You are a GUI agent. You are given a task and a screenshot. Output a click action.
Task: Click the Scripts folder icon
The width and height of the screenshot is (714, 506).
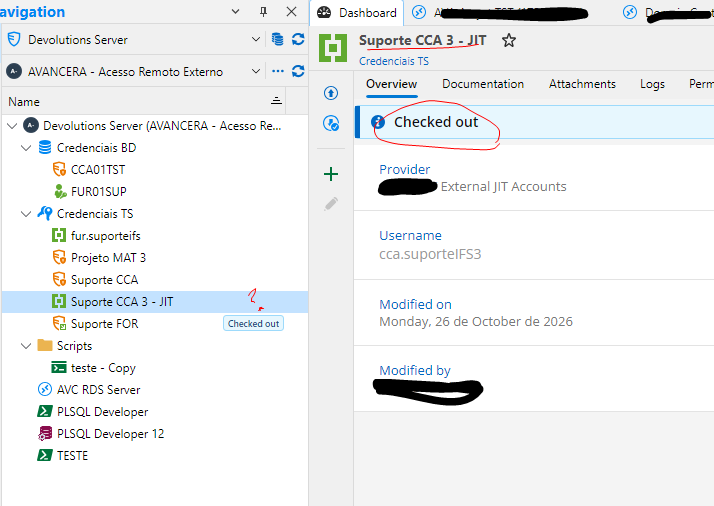tap(45, 345)
